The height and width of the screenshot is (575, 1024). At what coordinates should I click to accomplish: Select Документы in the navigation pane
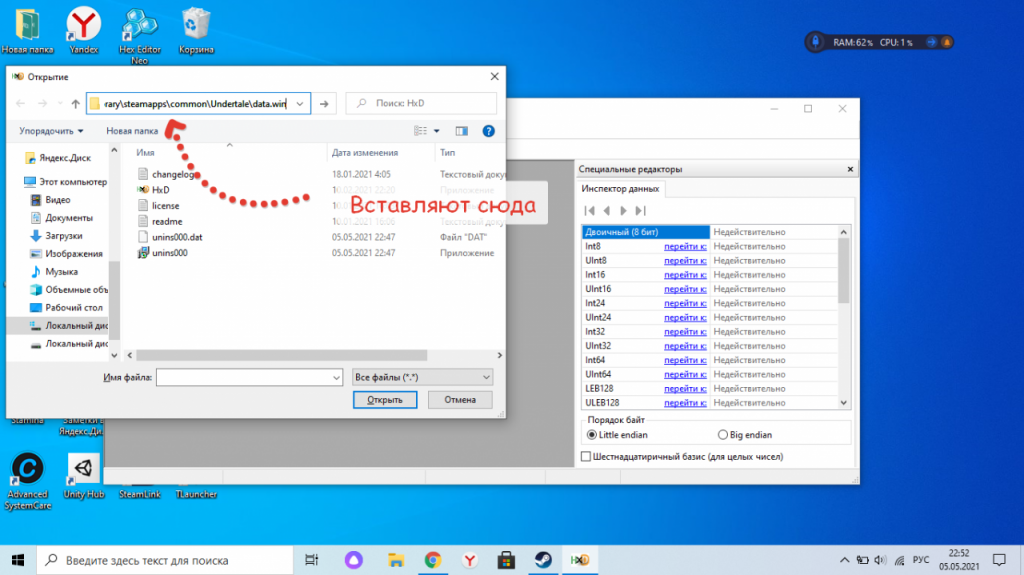[68, 217]
